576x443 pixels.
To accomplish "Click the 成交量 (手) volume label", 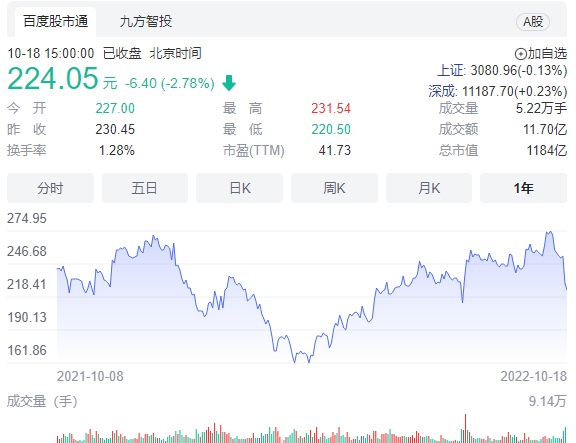I will click(x=42, y=401).
